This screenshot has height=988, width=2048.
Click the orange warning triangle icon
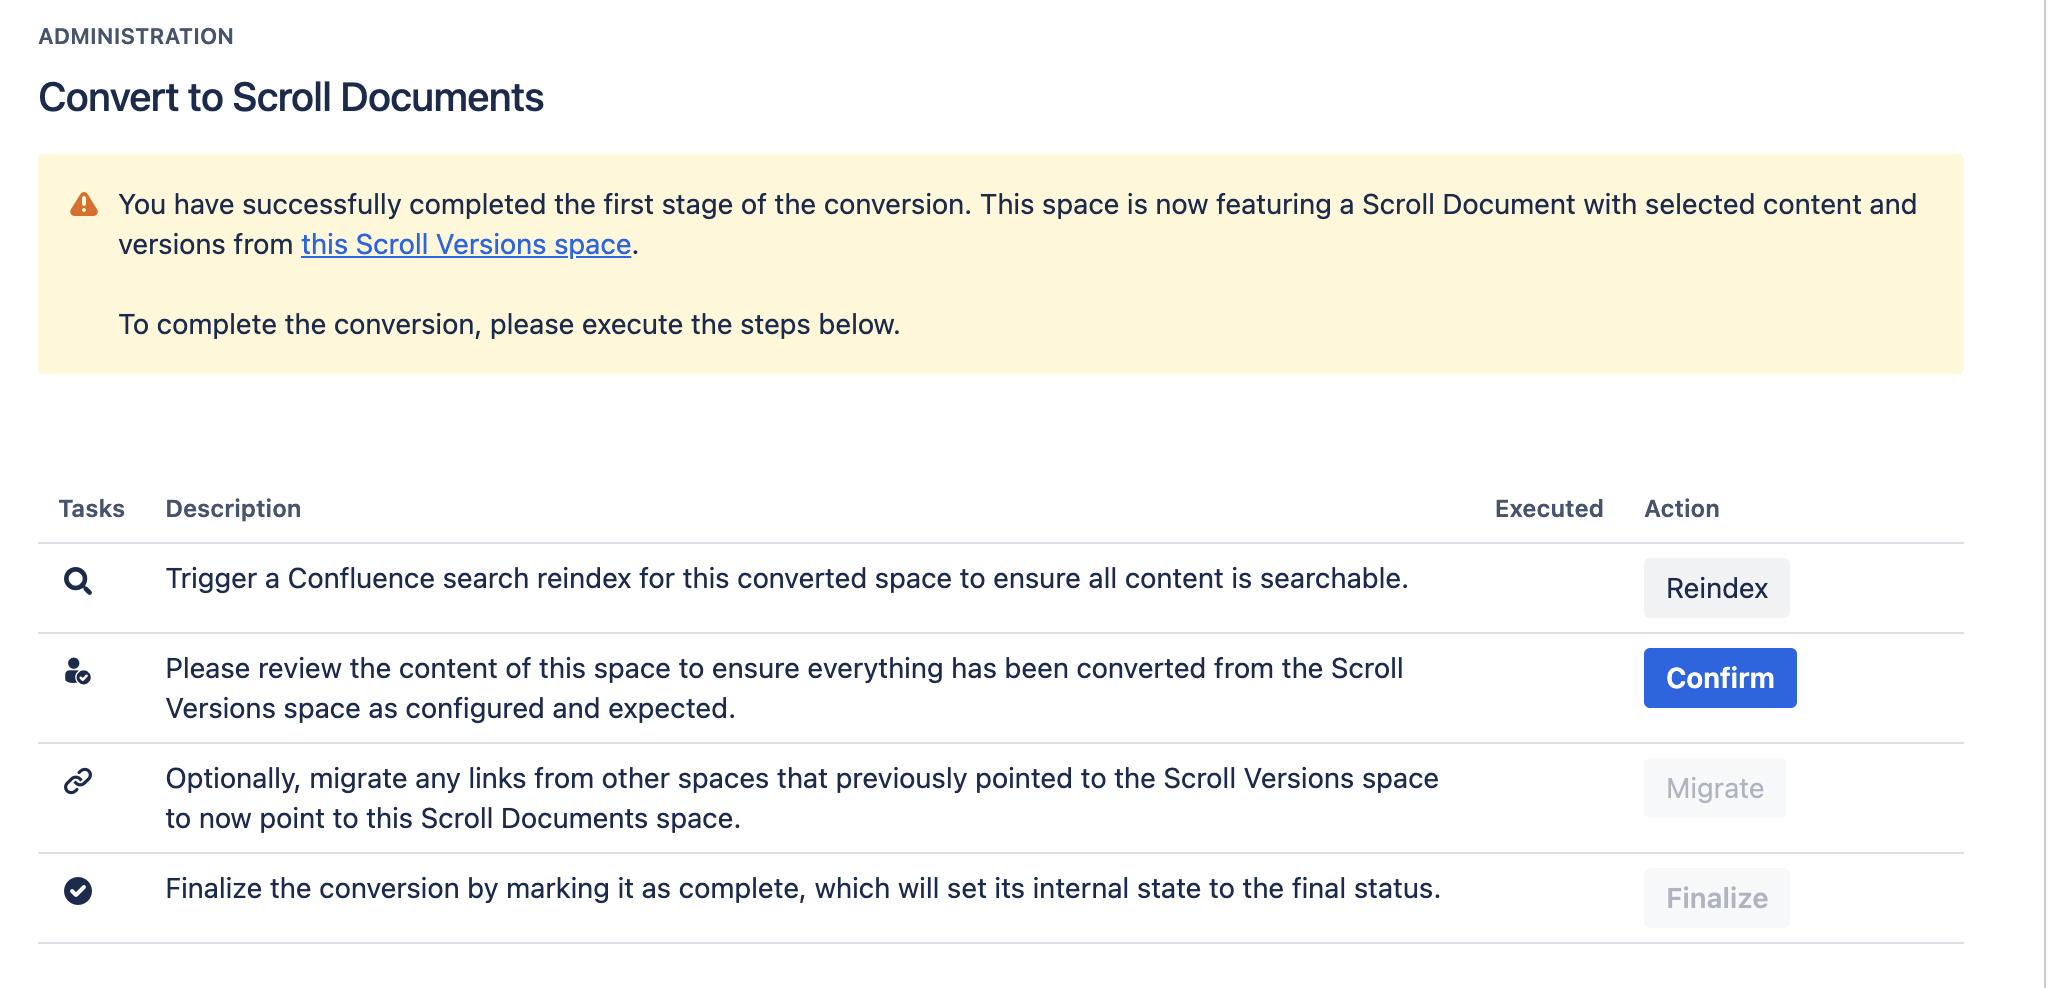point(84,205)
